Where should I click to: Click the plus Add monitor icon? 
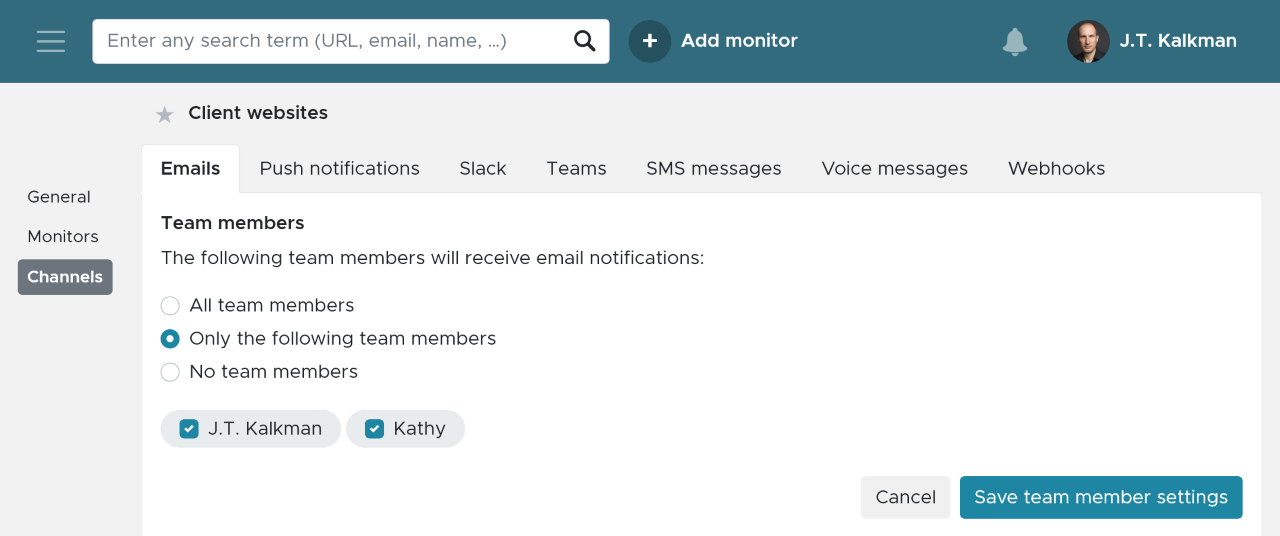[x=650, y=41]
